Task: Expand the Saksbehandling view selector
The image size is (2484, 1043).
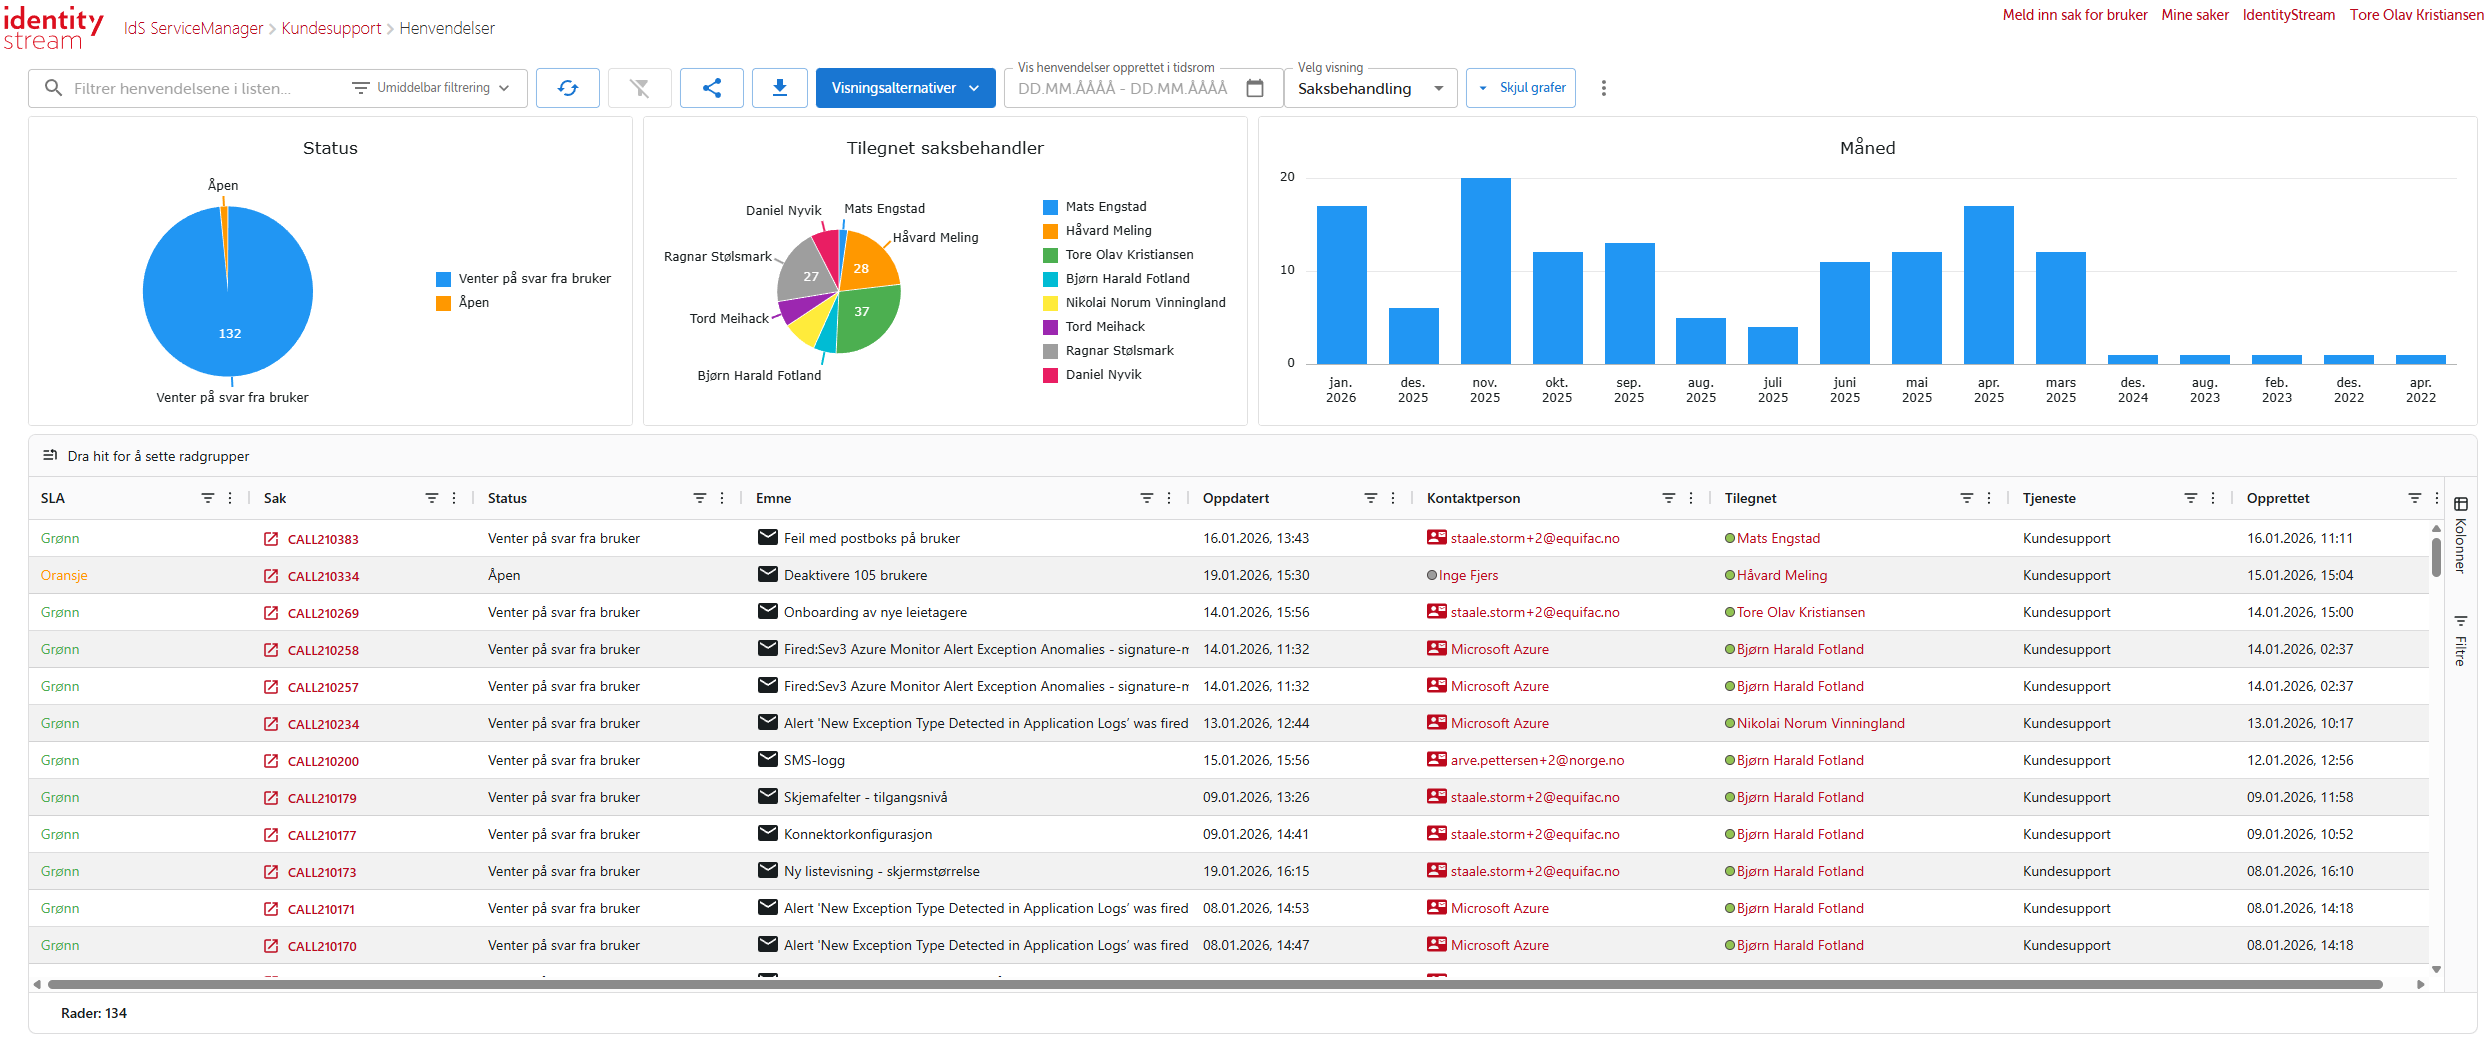Action: 1369,89
